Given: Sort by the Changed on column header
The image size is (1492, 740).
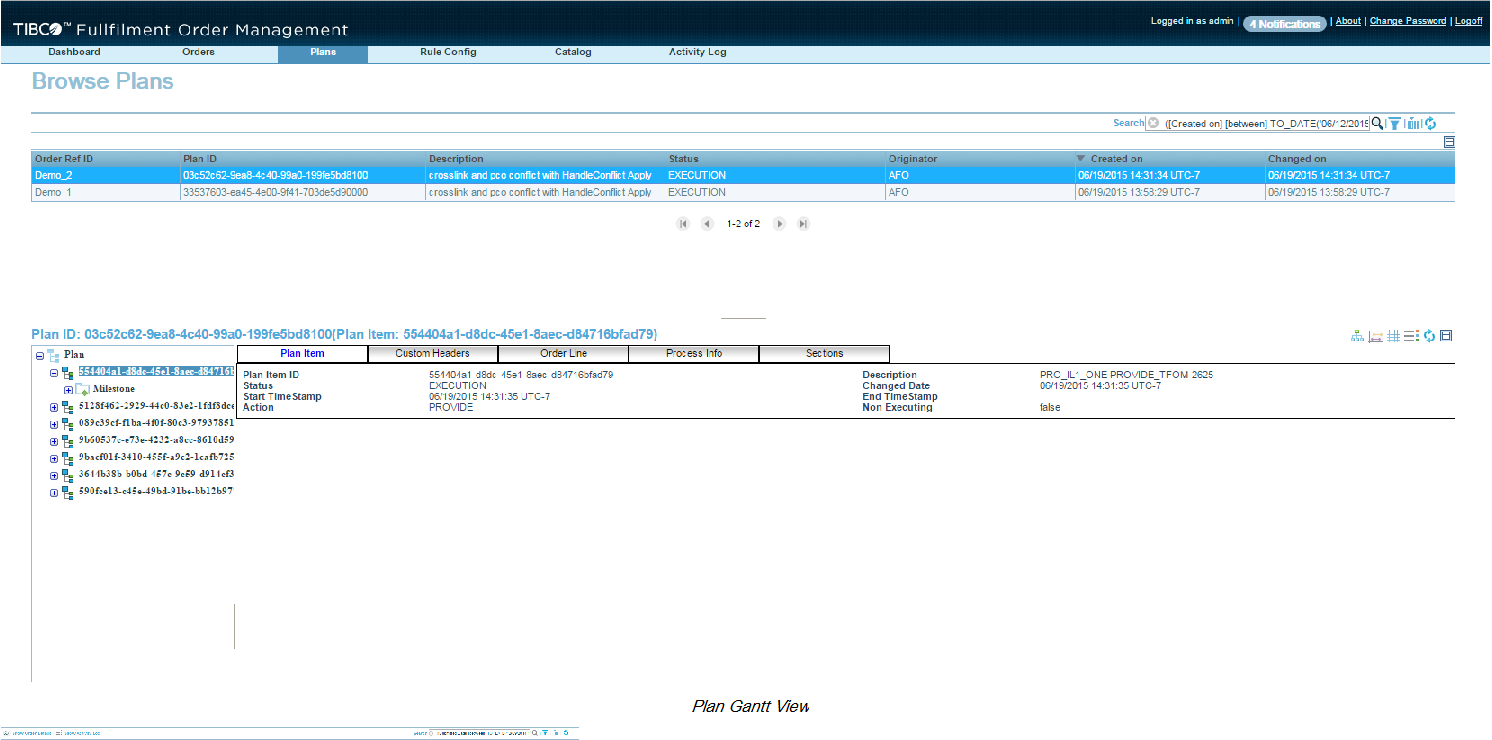Looking at the screenshot, I should (x=1360, y=159).
